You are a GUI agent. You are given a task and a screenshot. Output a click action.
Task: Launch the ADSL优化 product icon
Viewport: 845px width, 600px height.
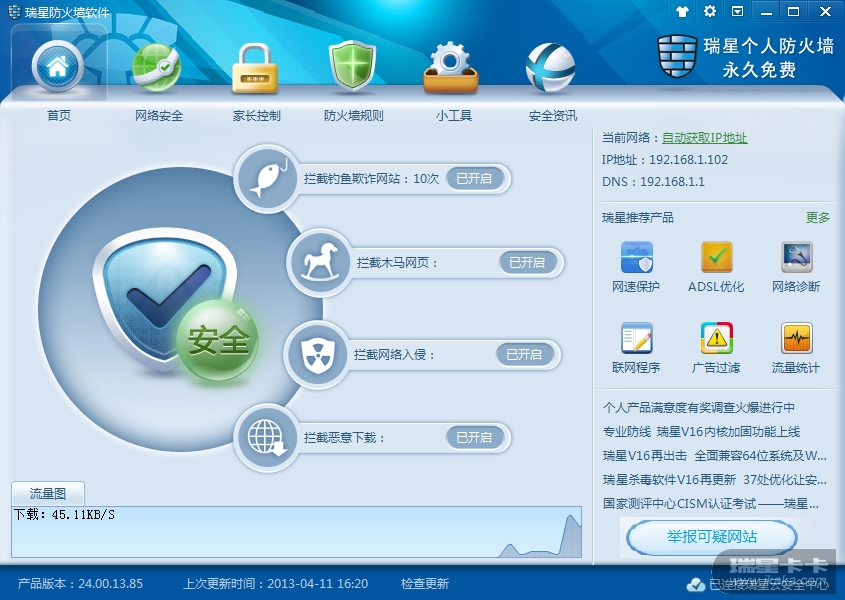click(716, 258)
